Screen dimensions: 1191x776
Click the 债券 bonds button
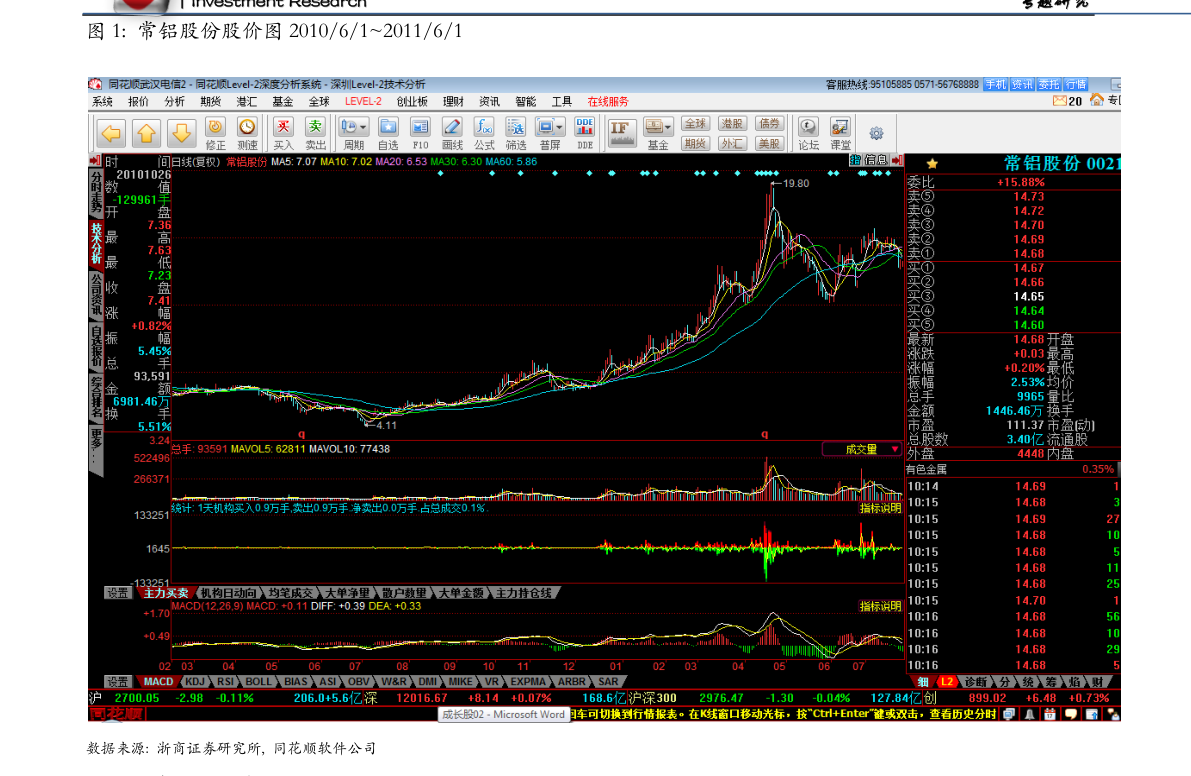(769, 124)
